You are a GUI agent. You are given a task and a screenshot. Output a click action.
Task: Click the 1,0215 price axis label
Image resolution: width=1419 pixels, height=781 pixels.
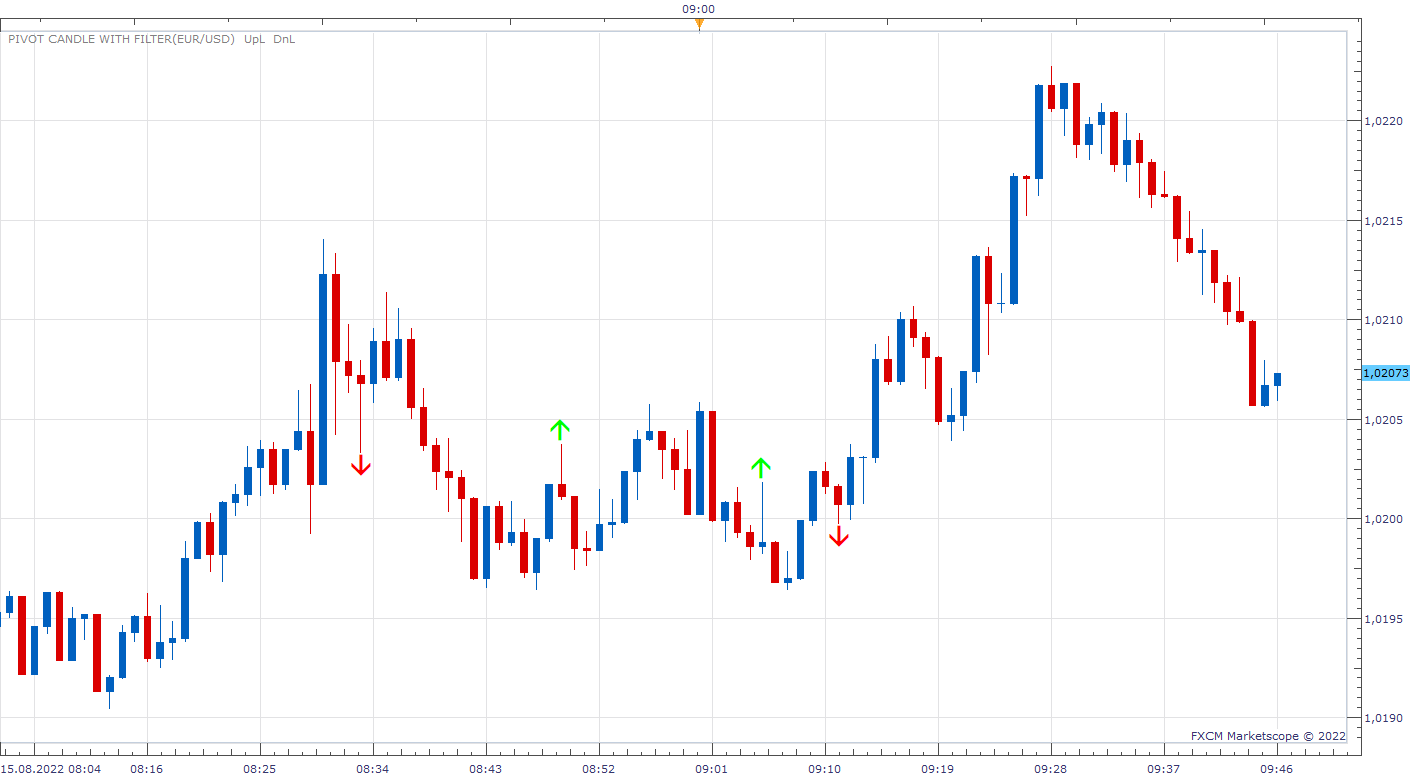click(x=1385, y=221)
